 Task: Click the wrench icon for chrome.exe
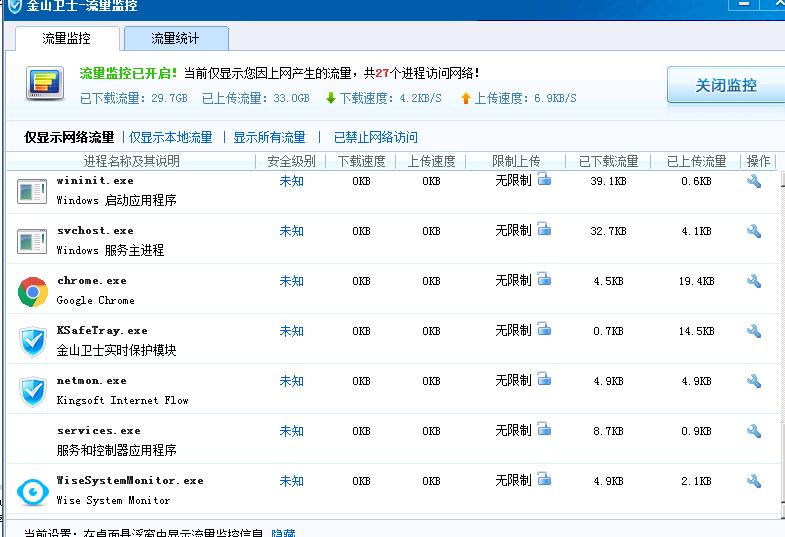click(754, 281)
